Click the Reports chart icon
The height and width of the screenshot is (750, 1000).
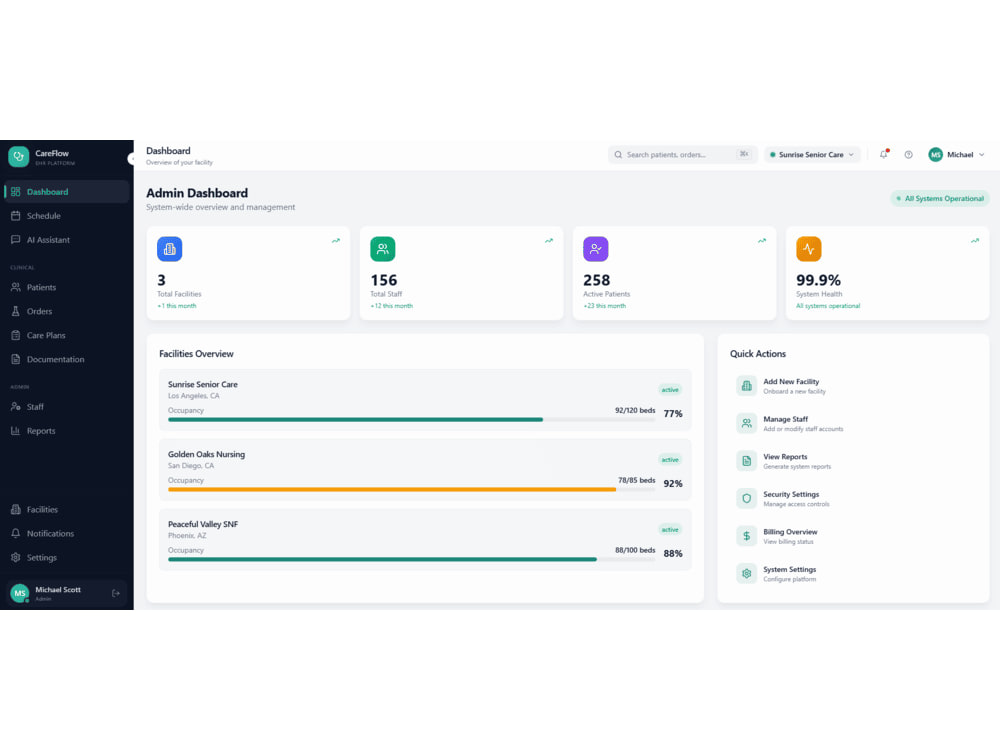16,430
